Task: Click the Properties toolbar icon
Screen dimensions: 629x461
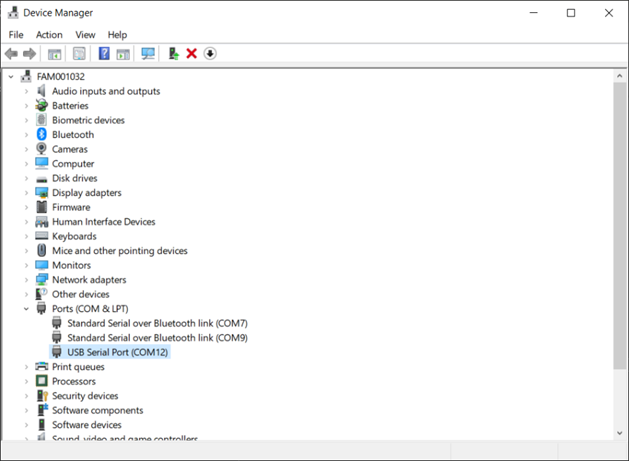Action: (x=79, y=54)
